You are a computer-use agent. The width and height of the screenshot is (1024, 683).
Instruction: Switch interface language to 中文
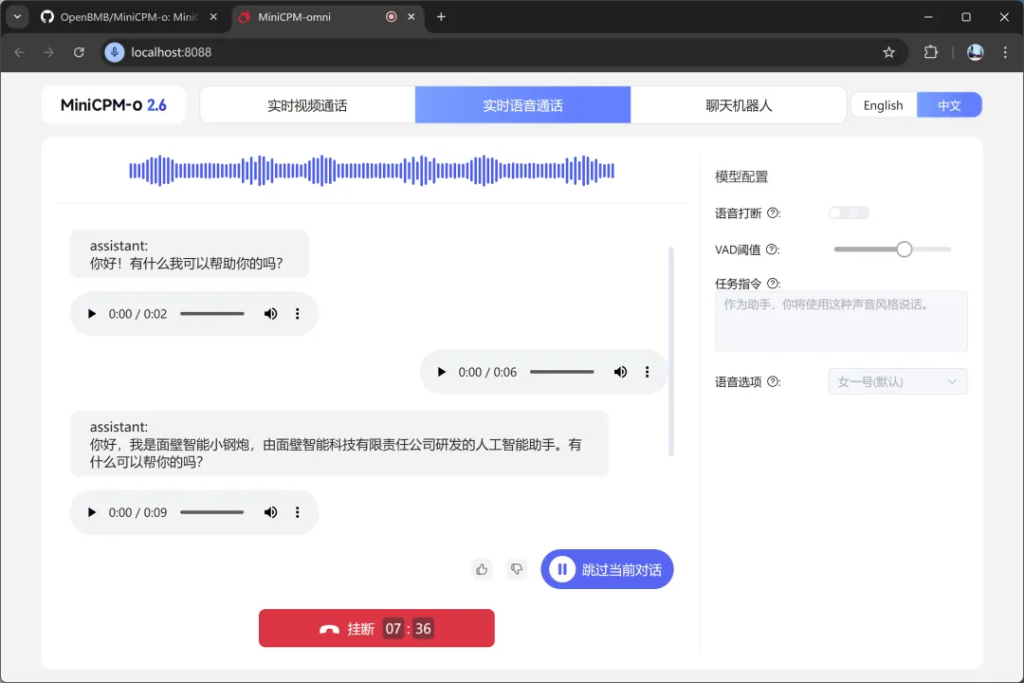tap(949, 105)
